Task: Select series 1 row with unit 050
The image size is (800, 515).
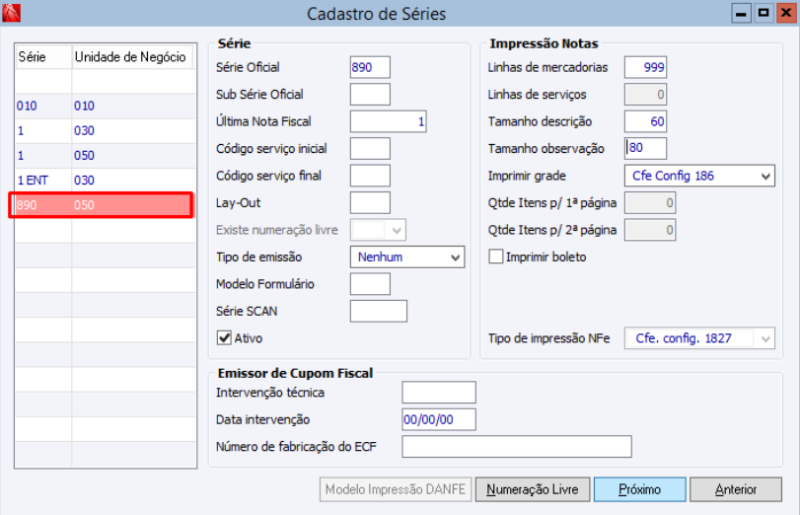Action: tap(106, 156)
